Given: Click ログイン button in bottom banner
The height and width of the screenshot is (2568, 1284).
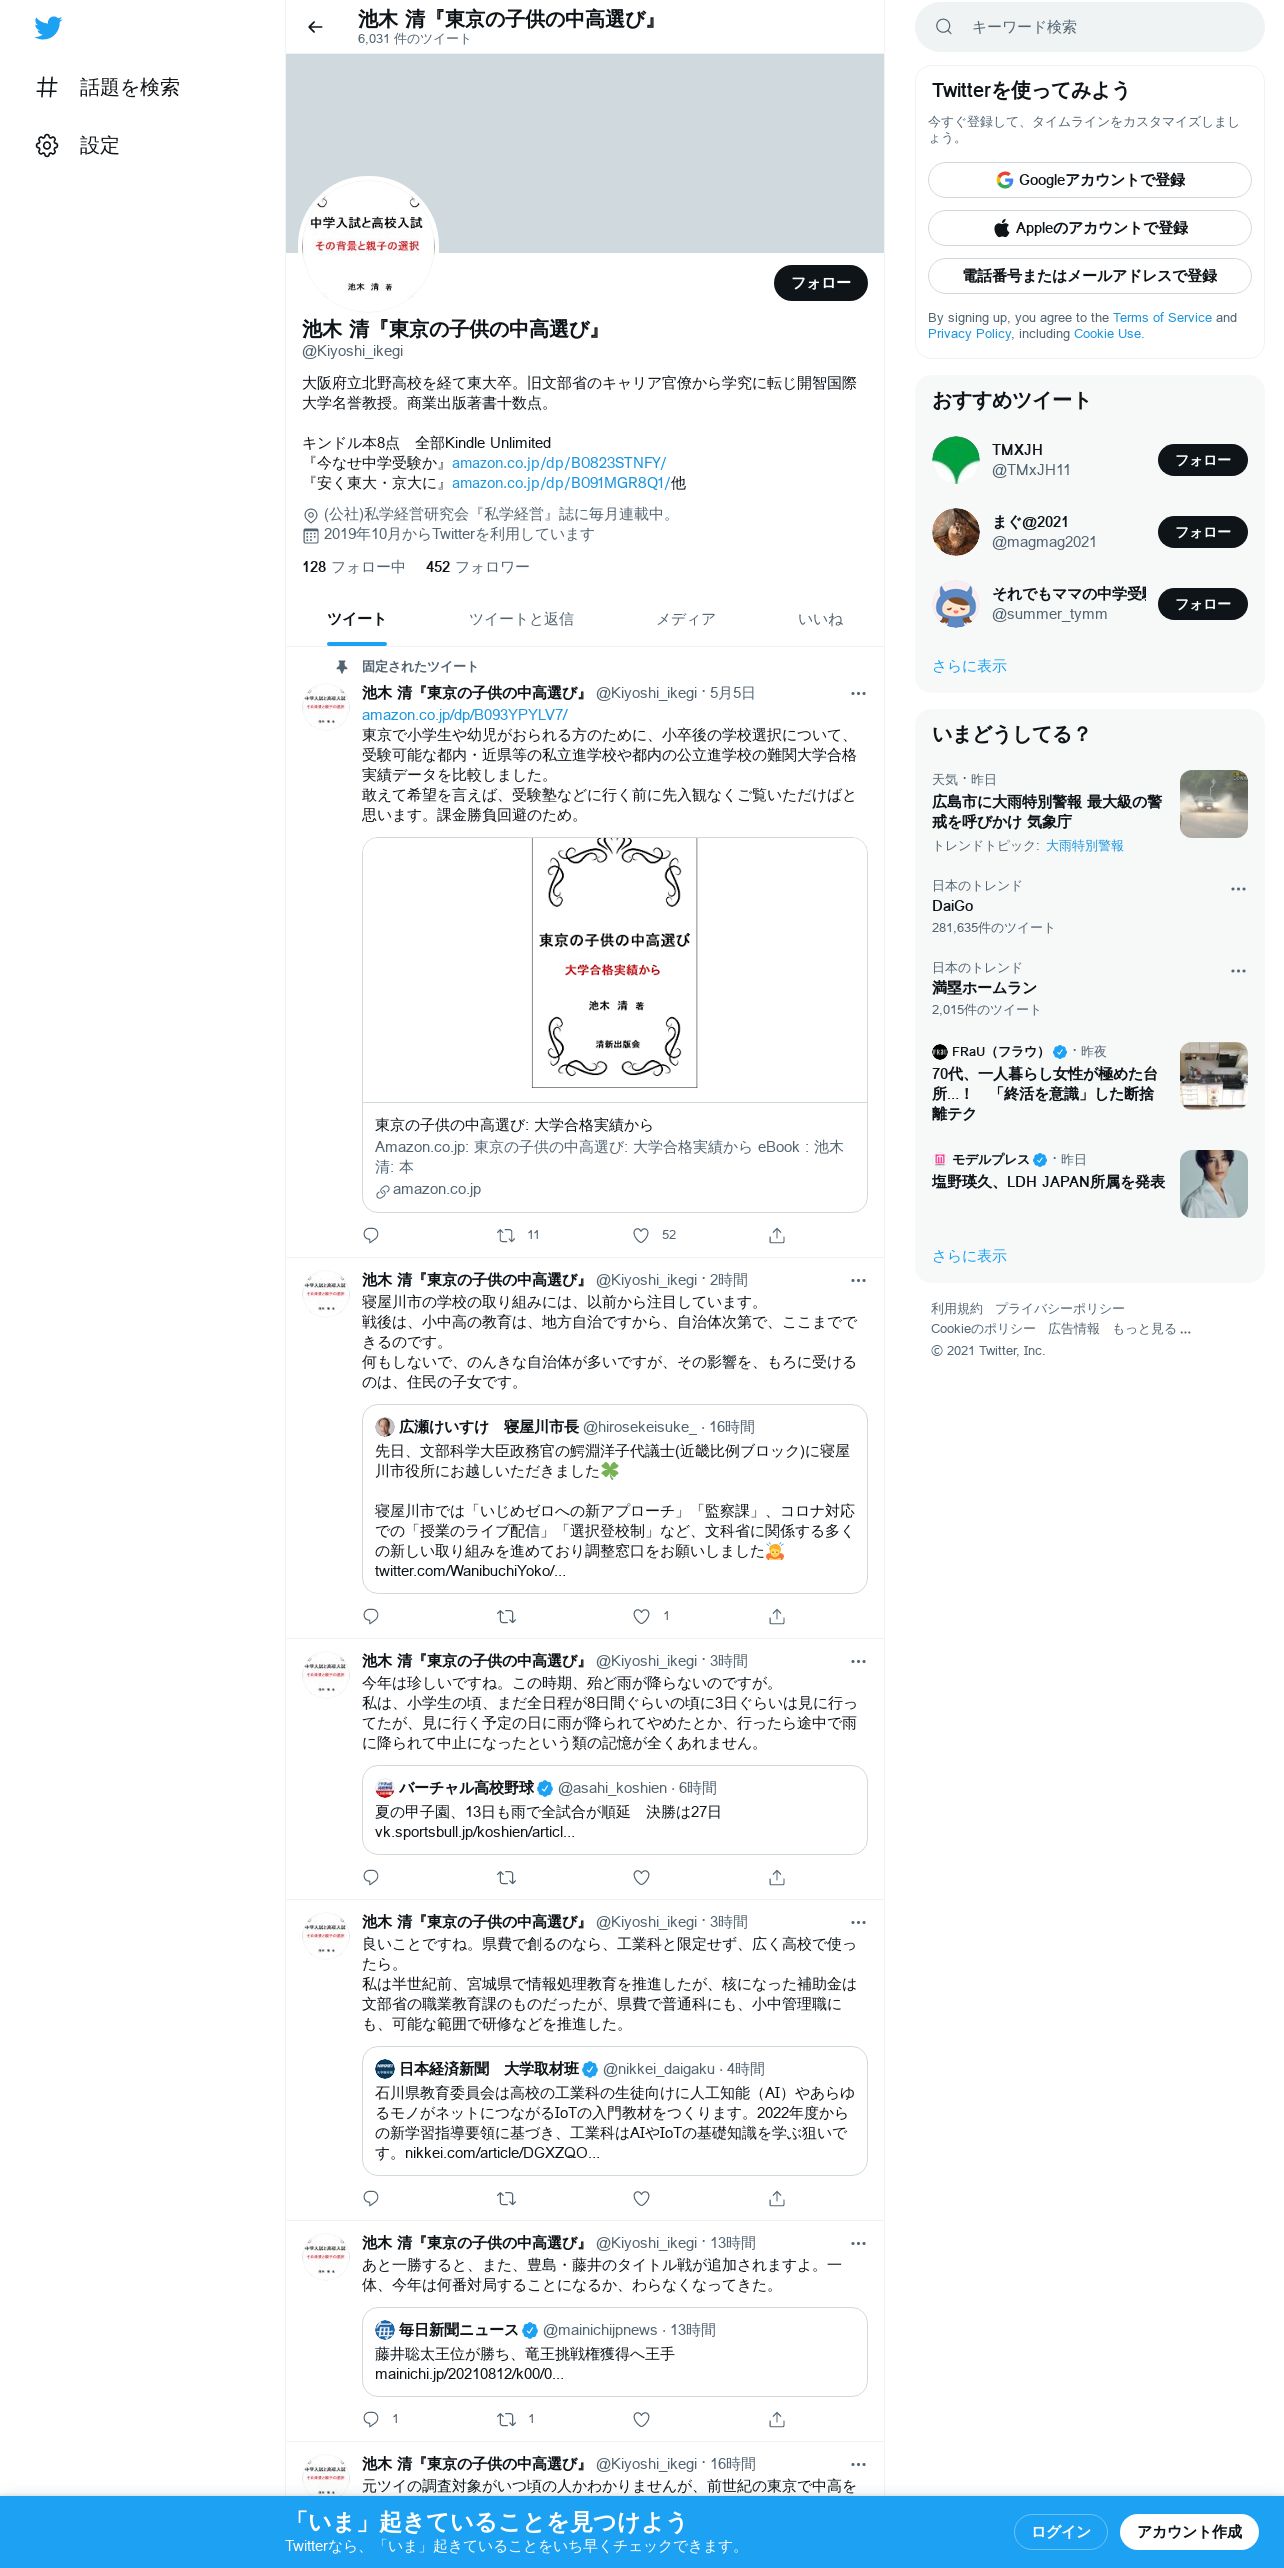Looking at the screenshot, I should point(1060,2531).
